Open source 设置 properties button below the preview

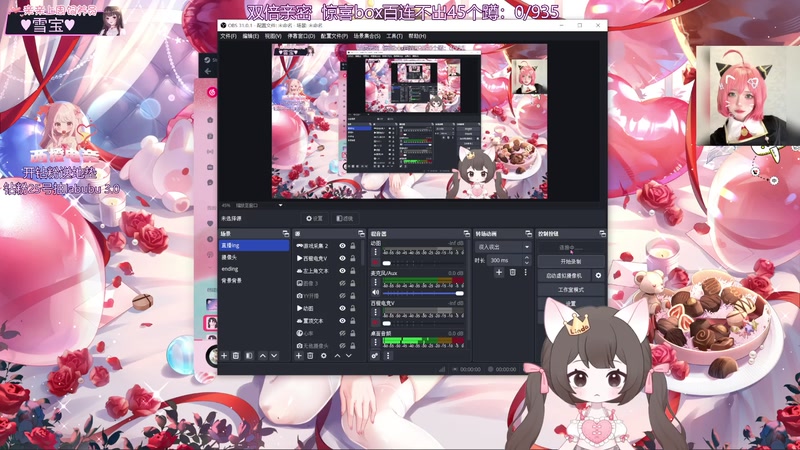point(315,218)
